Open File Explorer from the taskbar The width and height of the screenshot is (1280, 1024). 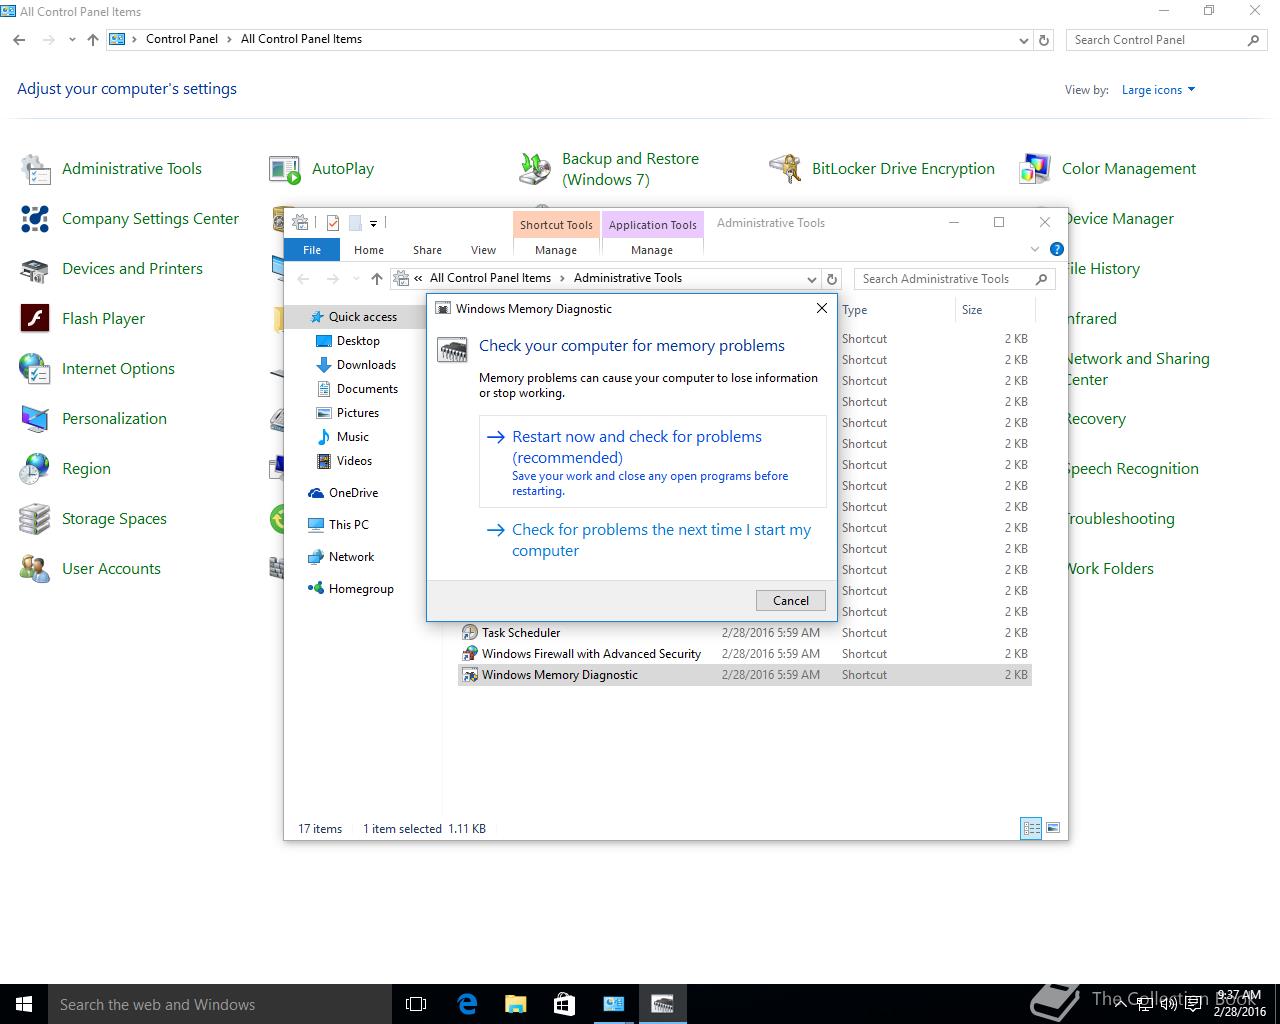515,1004
